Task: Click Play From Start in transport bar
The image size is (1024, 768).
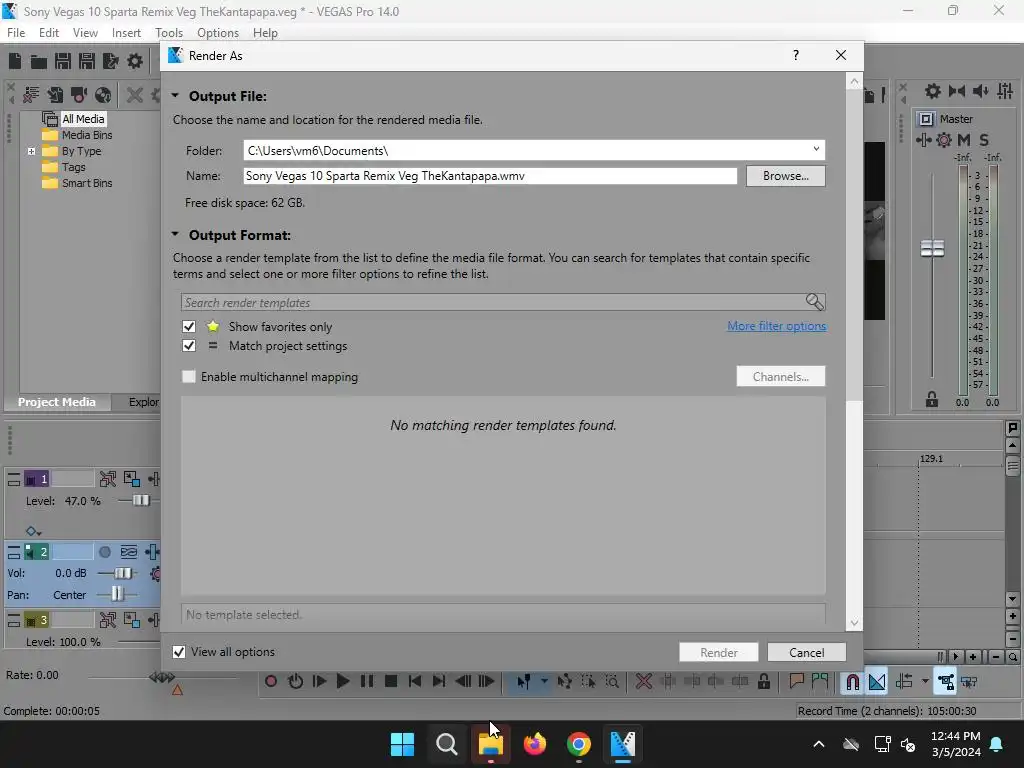Action: click(x=319, y=681)
